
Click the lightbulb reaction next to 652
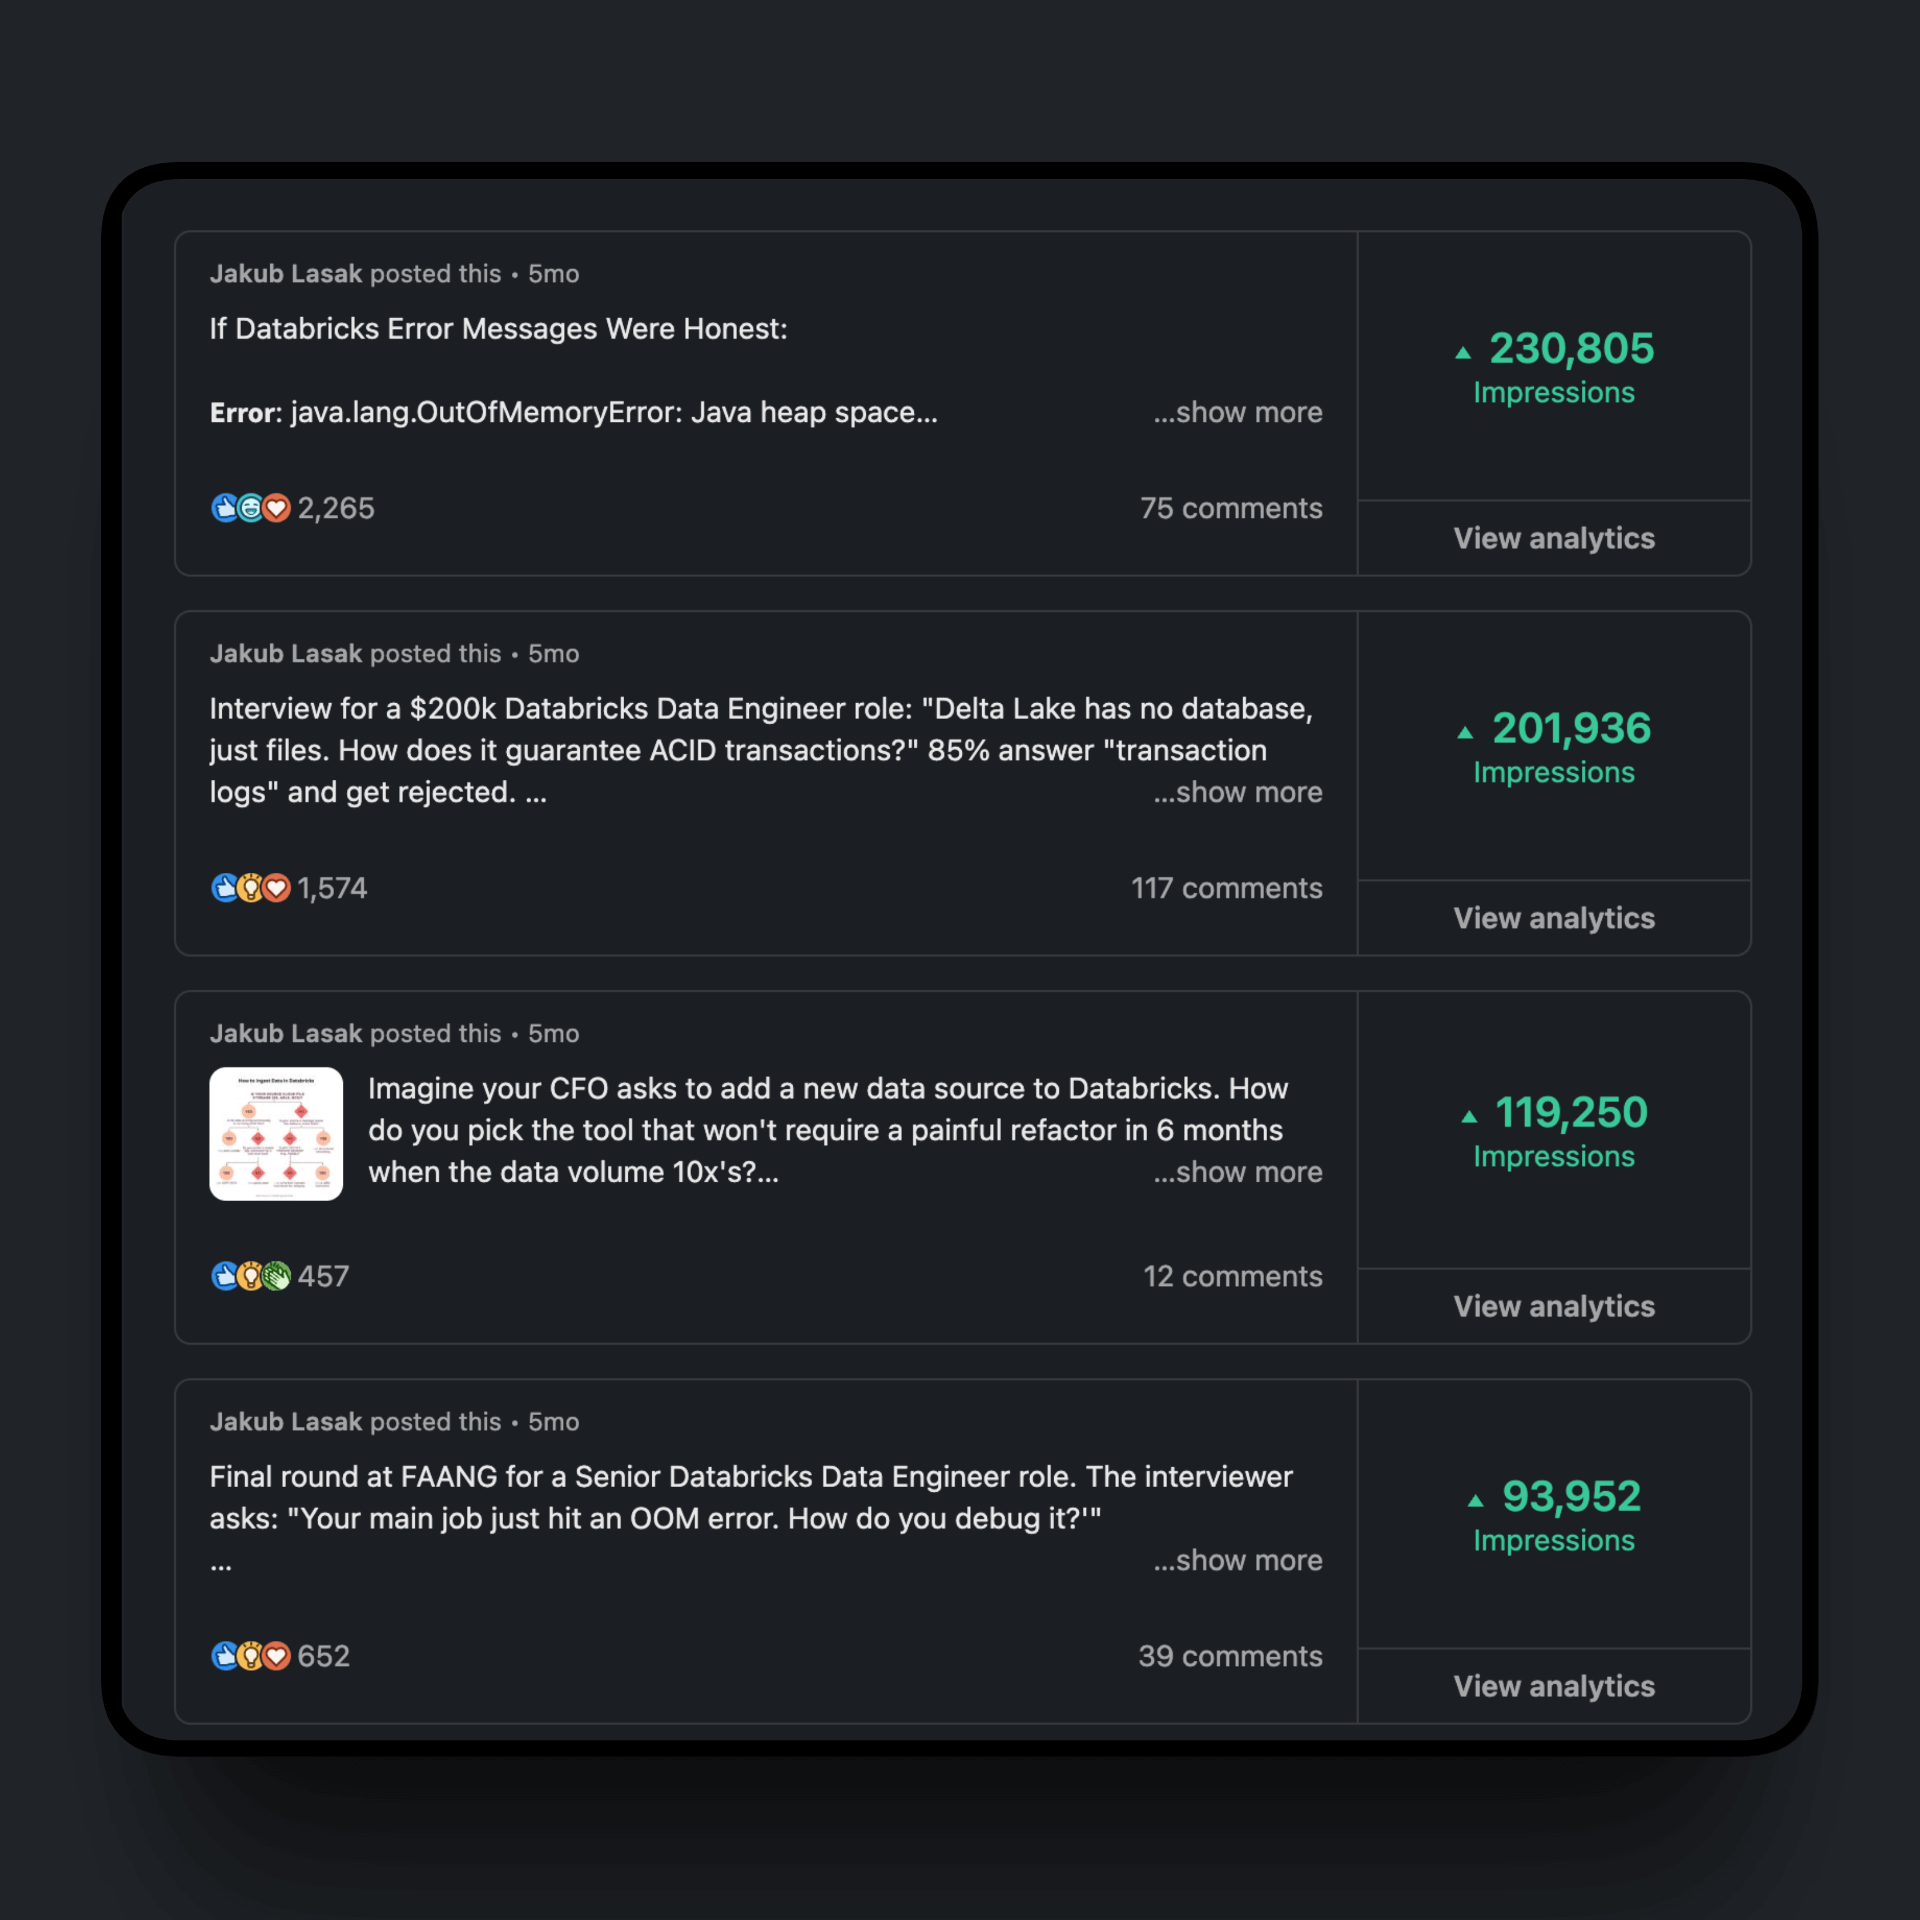pyautogui.click(x=252, y=1656)
